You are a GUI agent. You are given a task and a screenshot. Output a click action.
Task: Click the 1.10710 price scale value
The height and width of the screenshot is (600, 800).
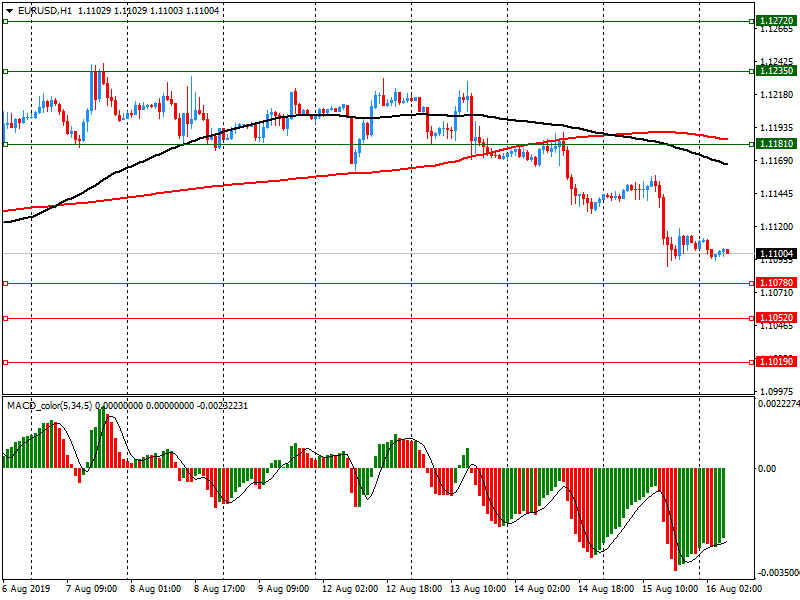[777, 293]
